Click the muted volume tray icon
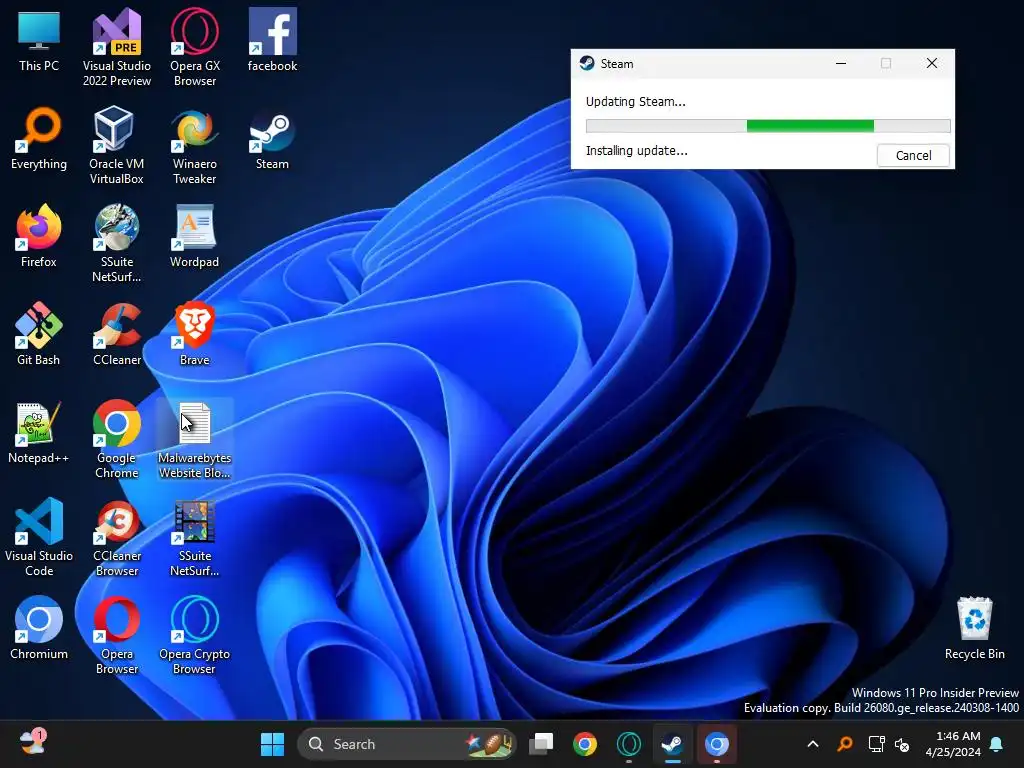The width and height of the screenshot is (1024, 768). (x=902, y=744)
